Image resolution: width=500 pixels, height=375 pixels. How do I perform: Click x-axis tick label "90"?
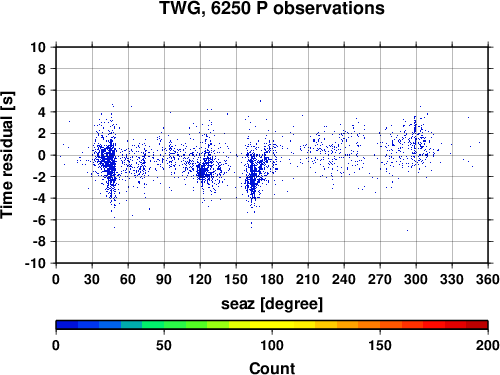click(x=164, y=279)
